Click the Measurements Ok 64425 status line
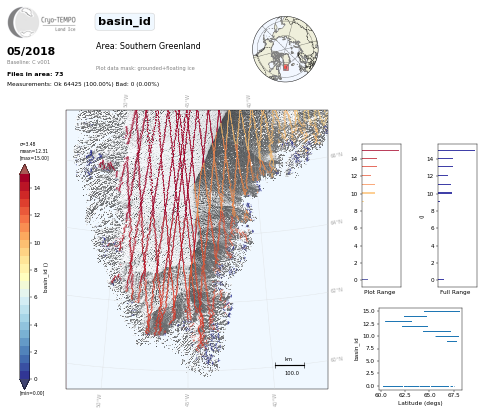492x410 pixels. point(83,84)
